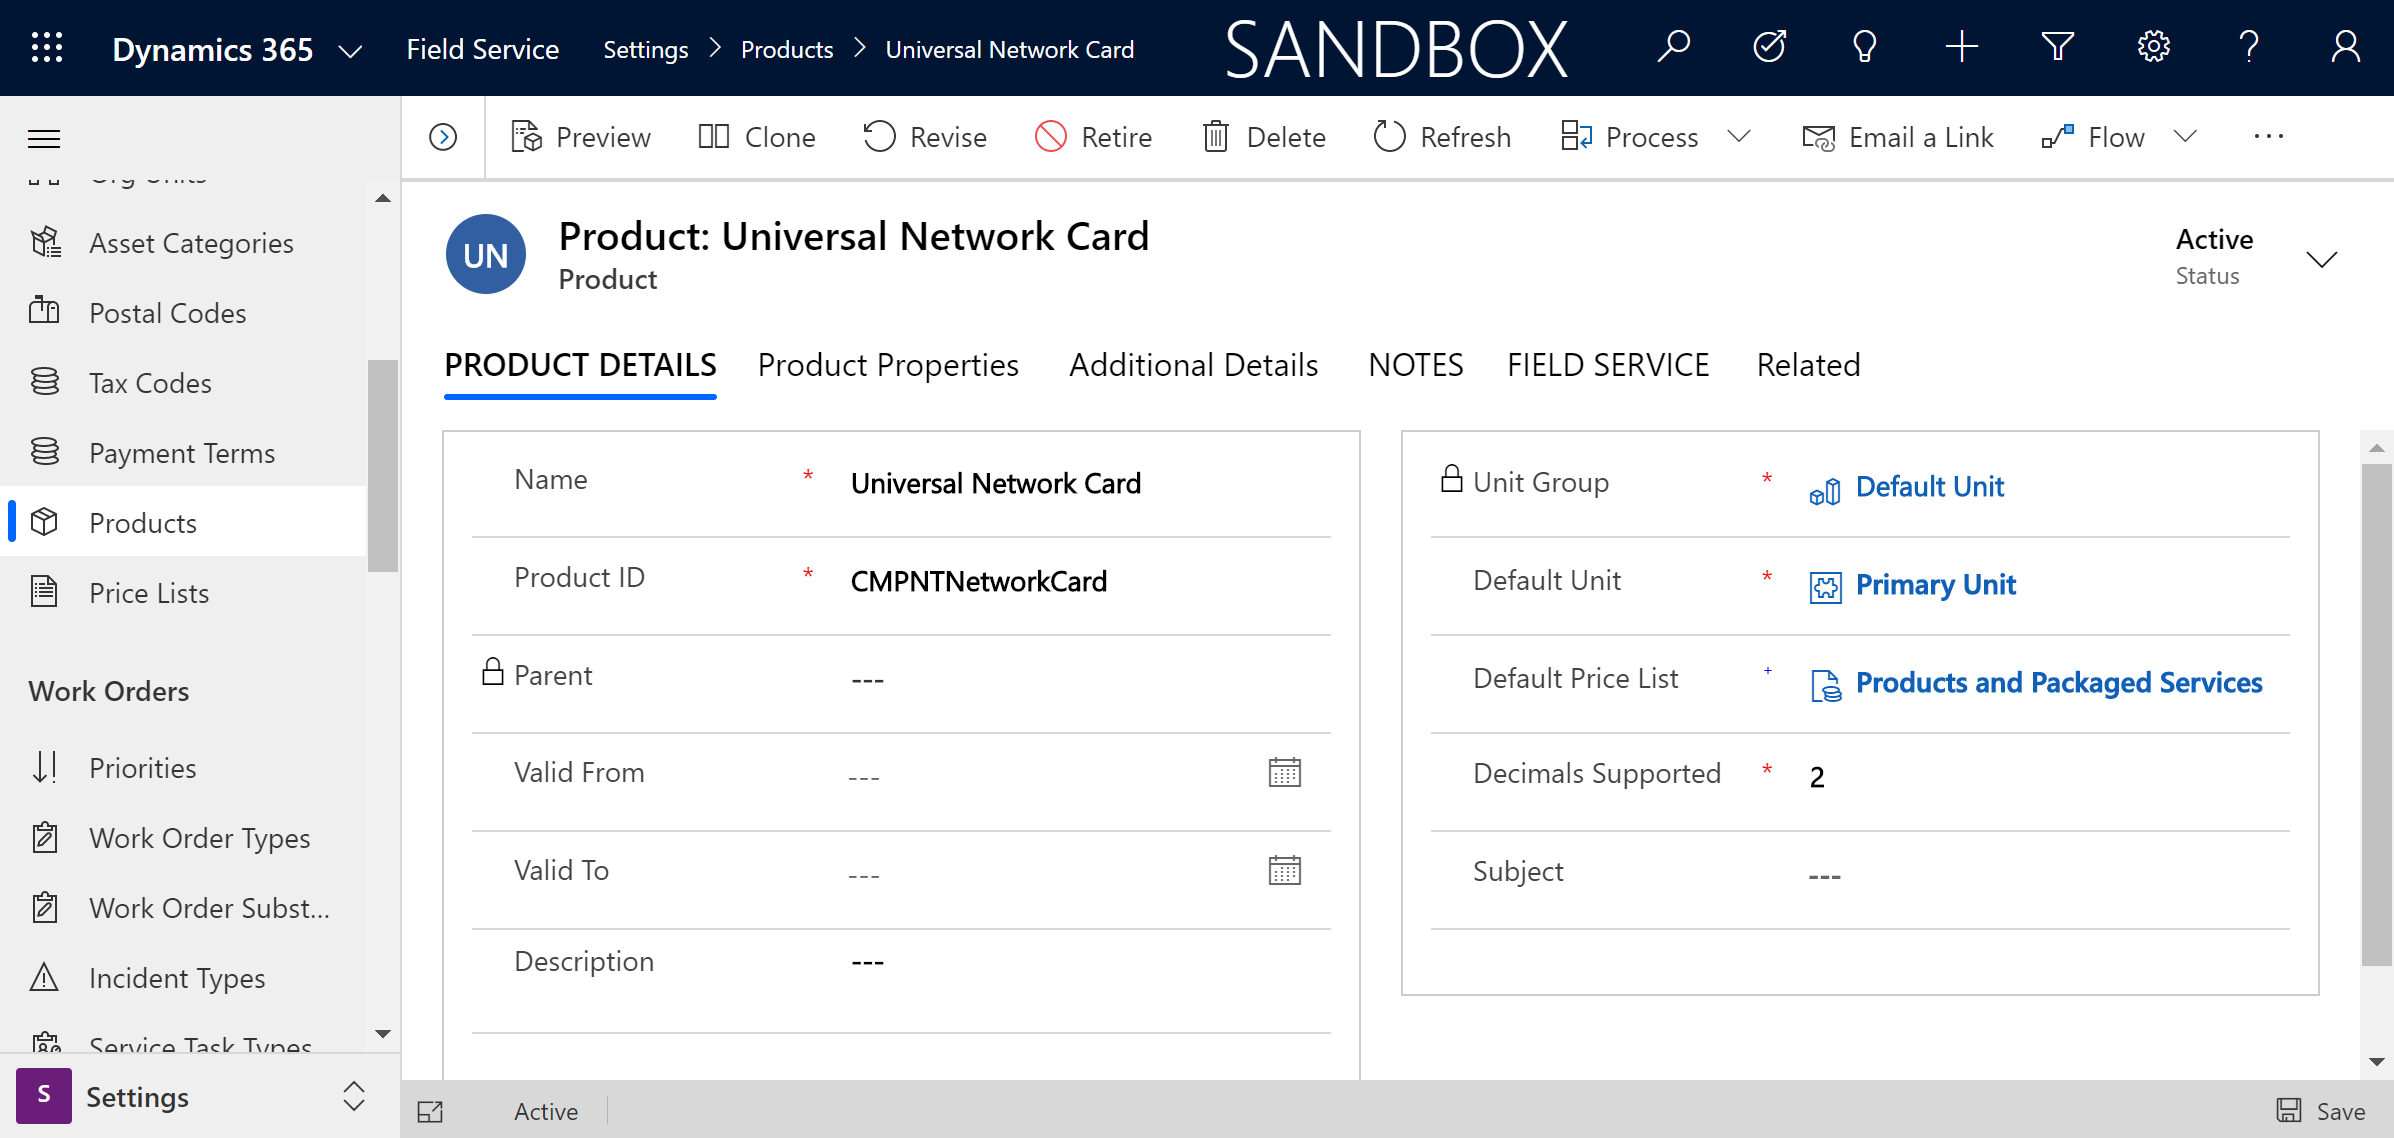Image resolution: width=2394 pixels, height=1138 pixels.
Task: Open Price Lists in sidebar
Action: tap(185, 593)
